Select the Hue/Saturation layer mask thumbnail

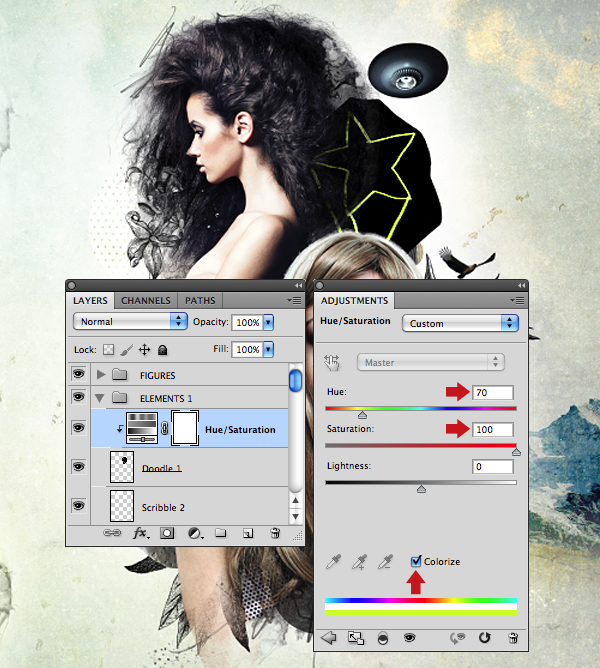coord(185,428)
